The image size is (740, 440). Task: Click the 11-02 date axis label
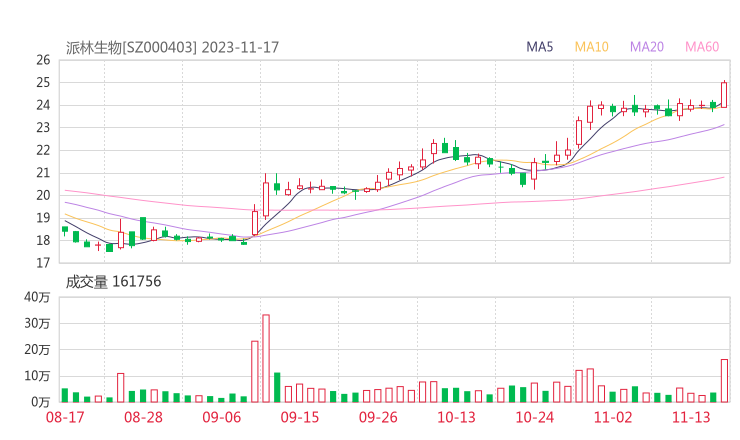click(613, 417)
